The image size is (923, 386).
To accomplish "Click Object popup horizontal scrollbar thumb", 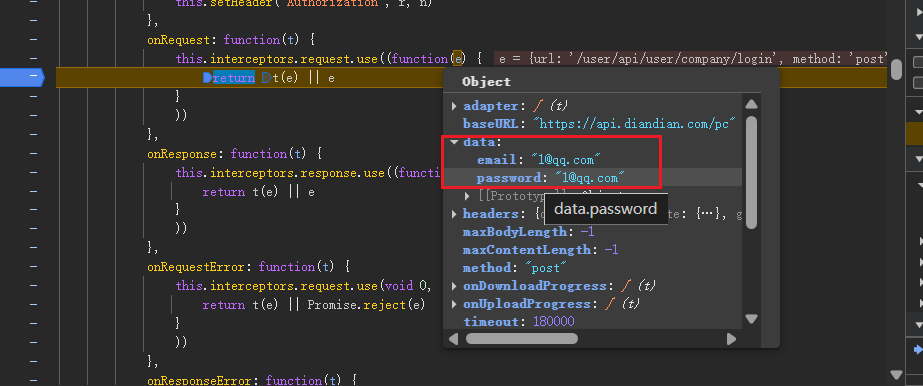I will click(x=522, y=339).
